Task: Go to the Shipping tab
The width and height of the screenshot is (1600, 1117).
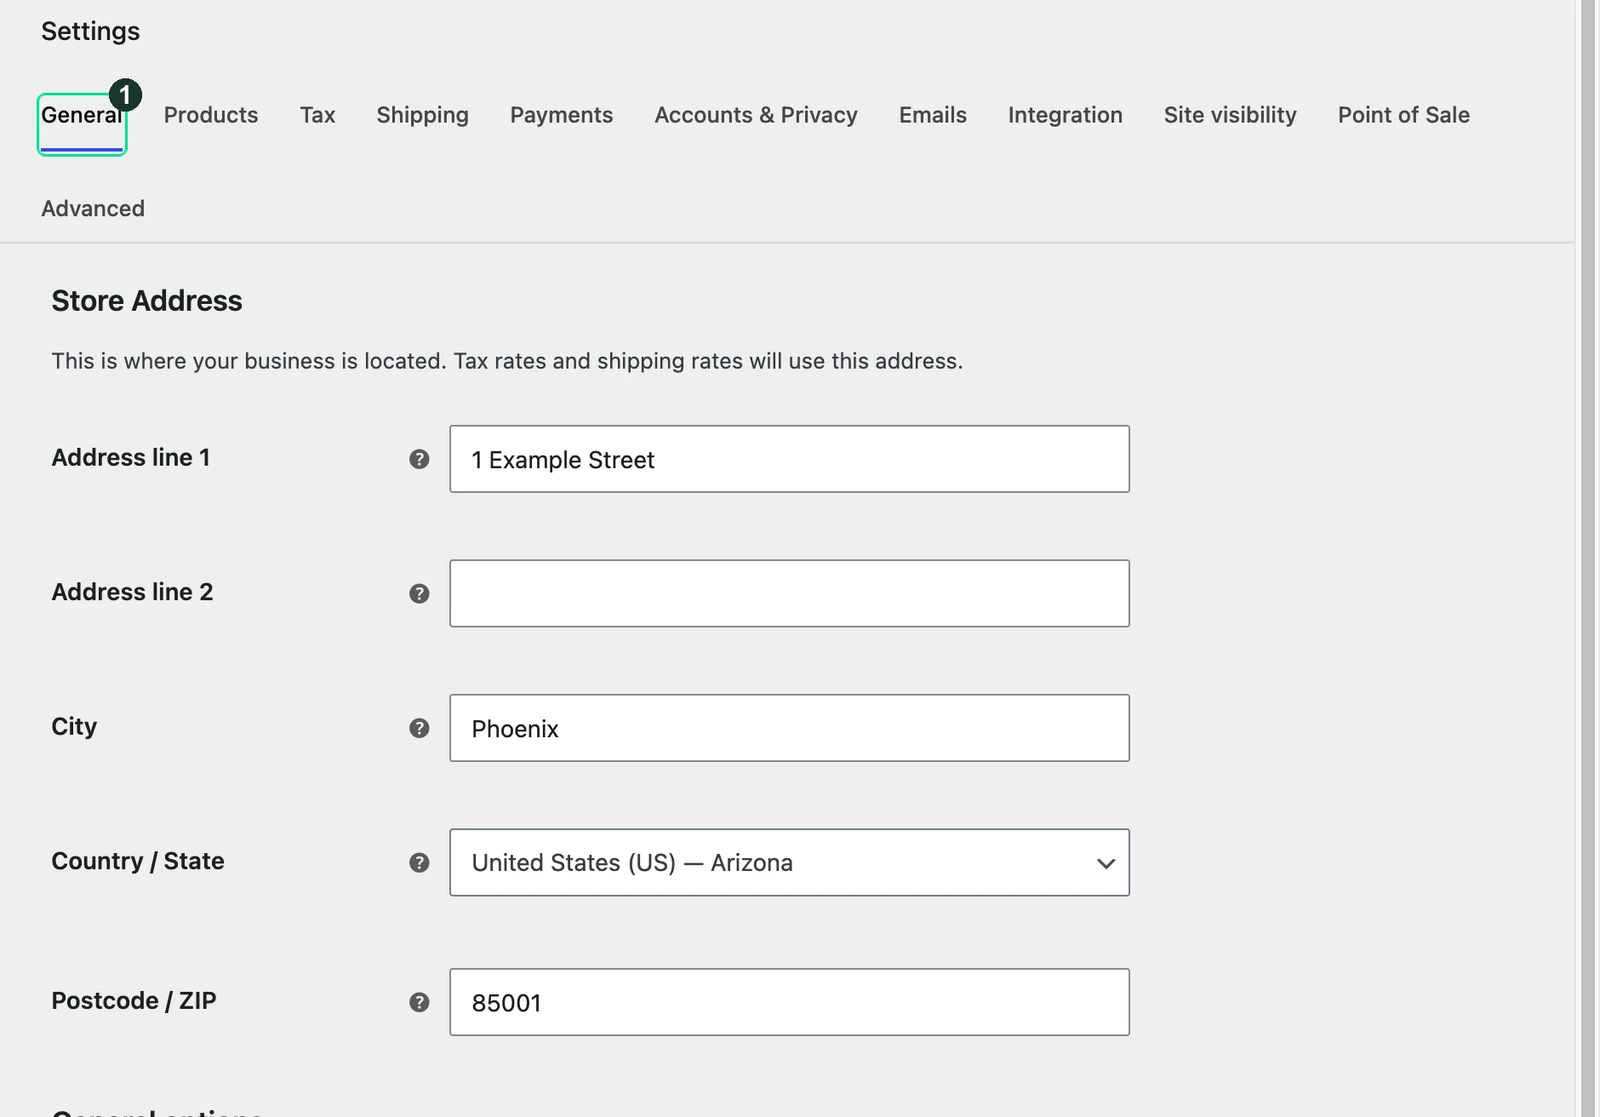Action: [422, 116]
